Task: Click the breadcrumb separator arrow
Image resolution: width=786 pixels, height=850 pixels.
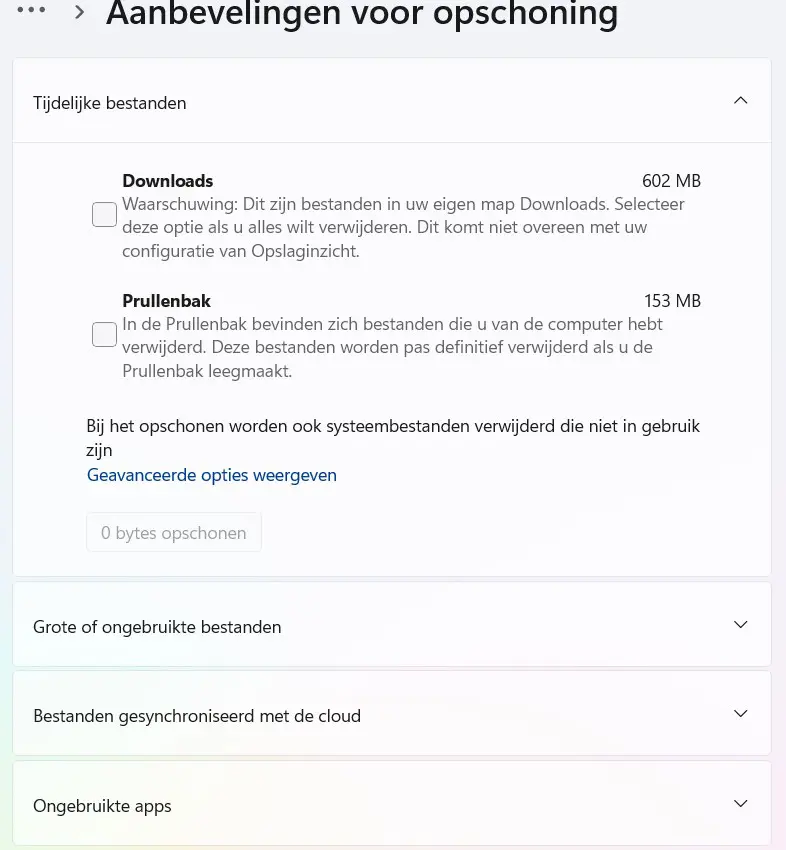Action: (79, 12)
